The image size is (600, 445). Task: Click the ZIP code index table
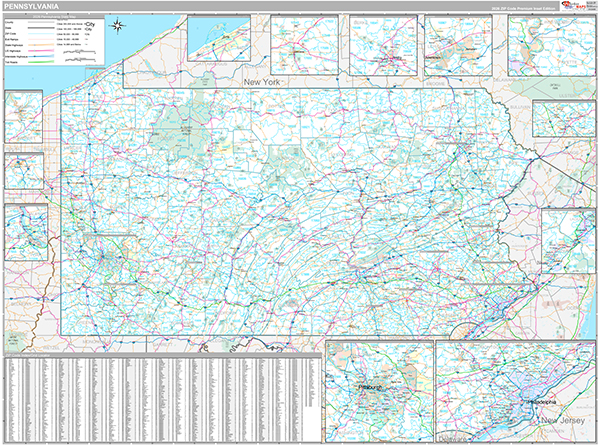(x=163, y=399)
